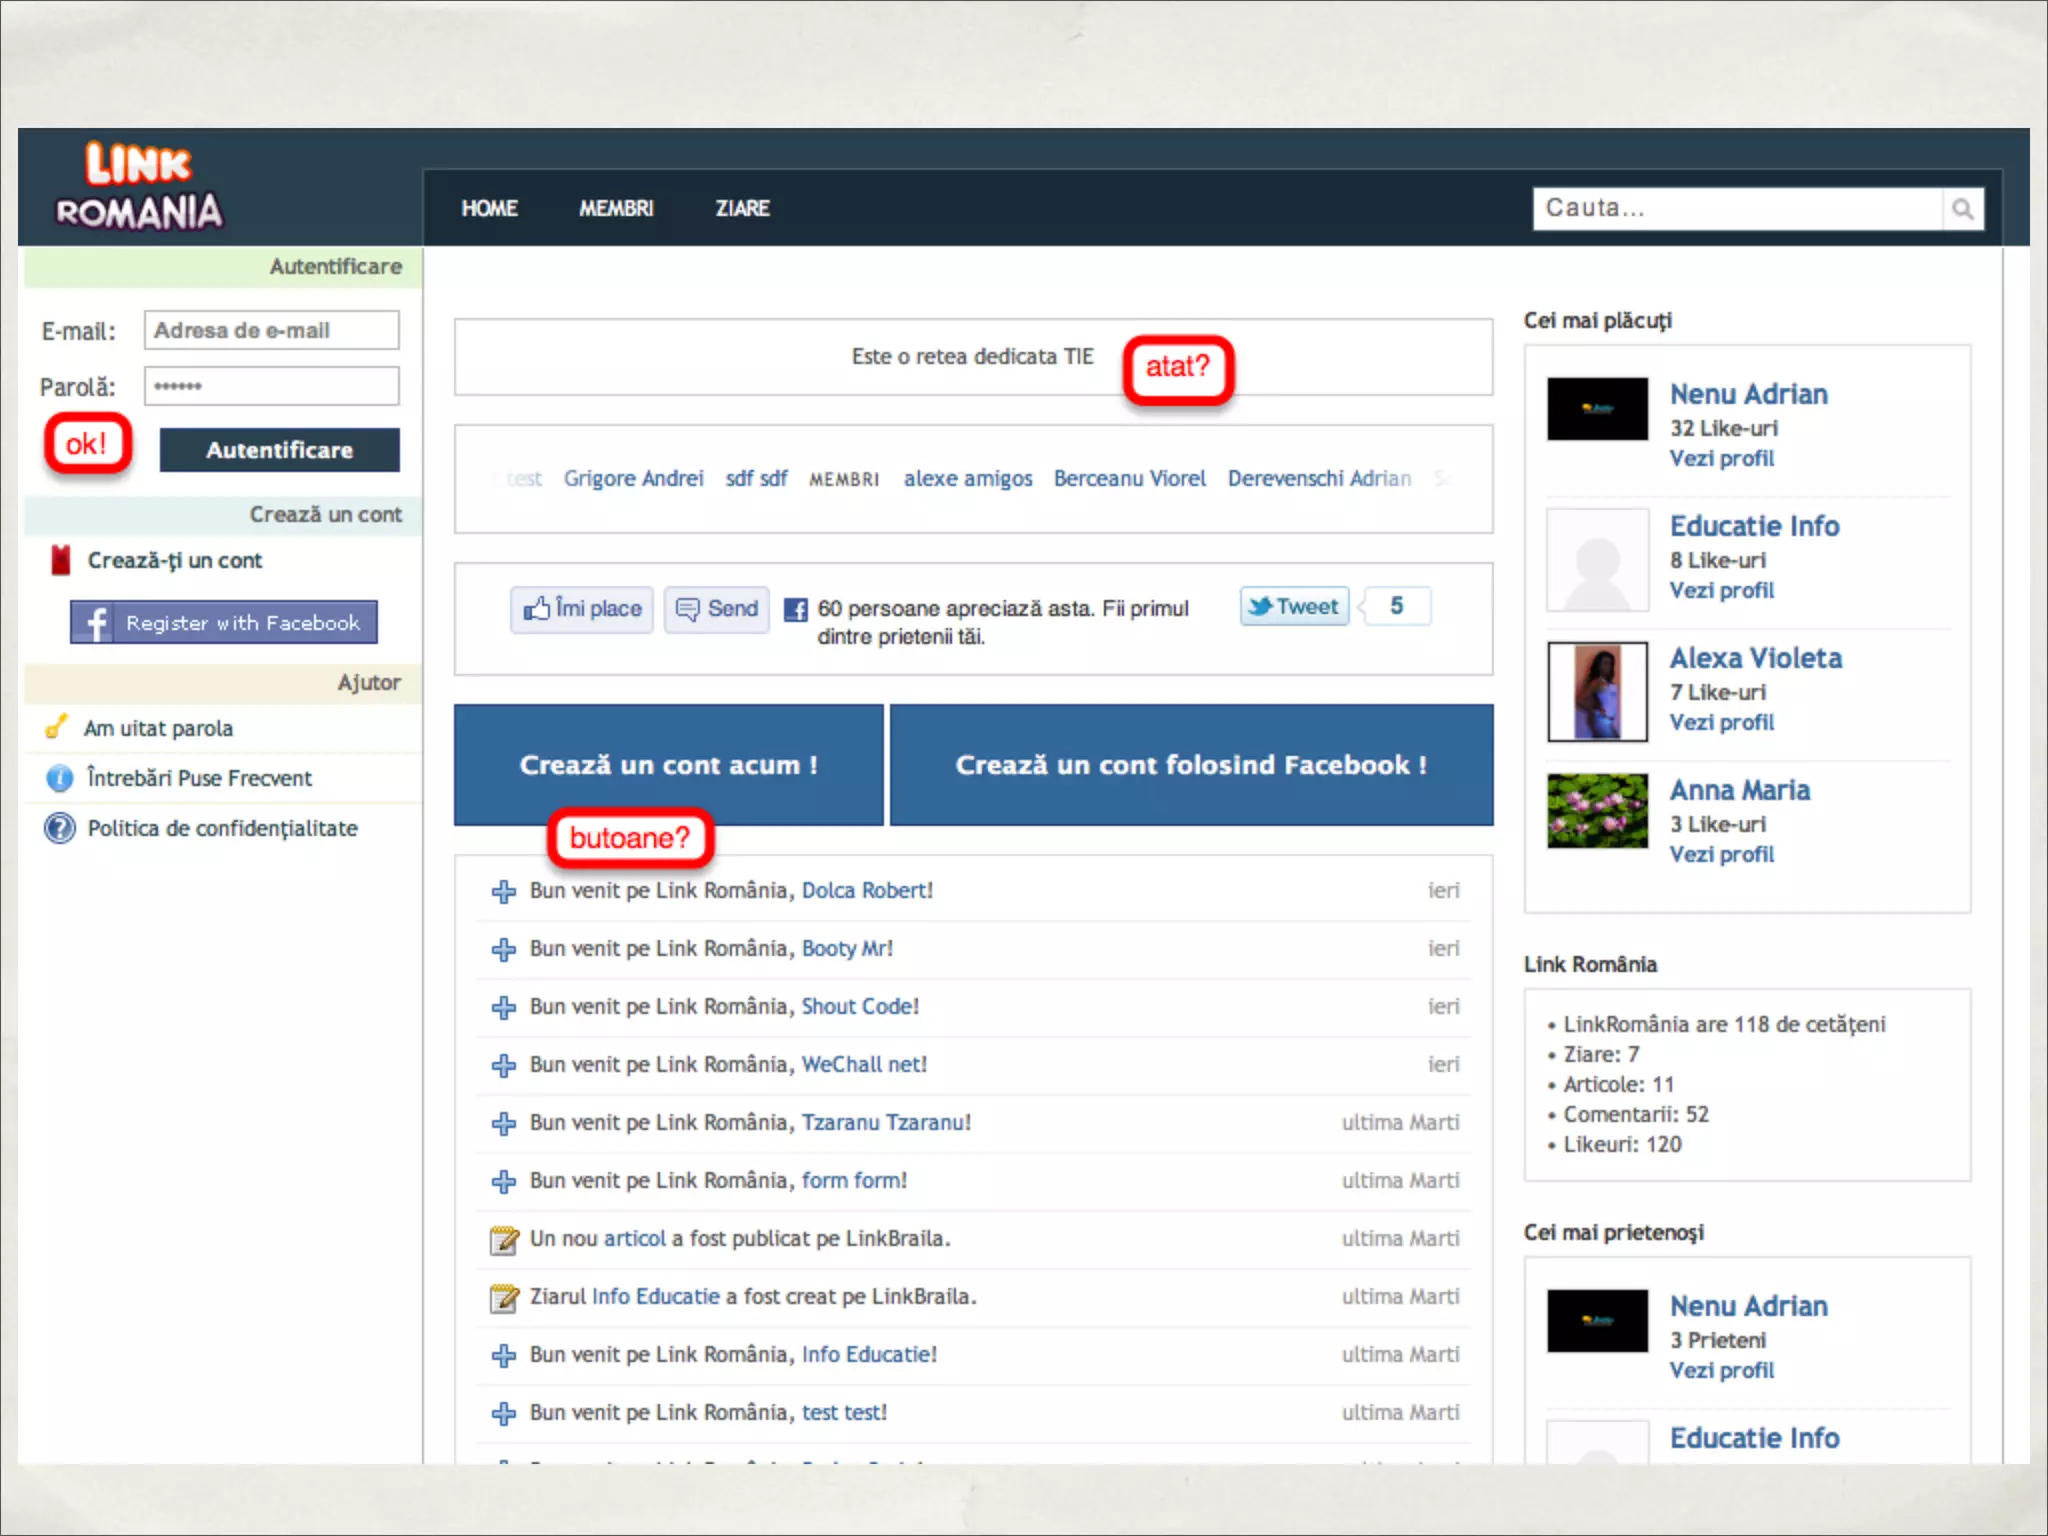Click the Link Romania logo
Image resolution: width=2048 pixels, height=1536 pixels.
(x=138, y=187)
